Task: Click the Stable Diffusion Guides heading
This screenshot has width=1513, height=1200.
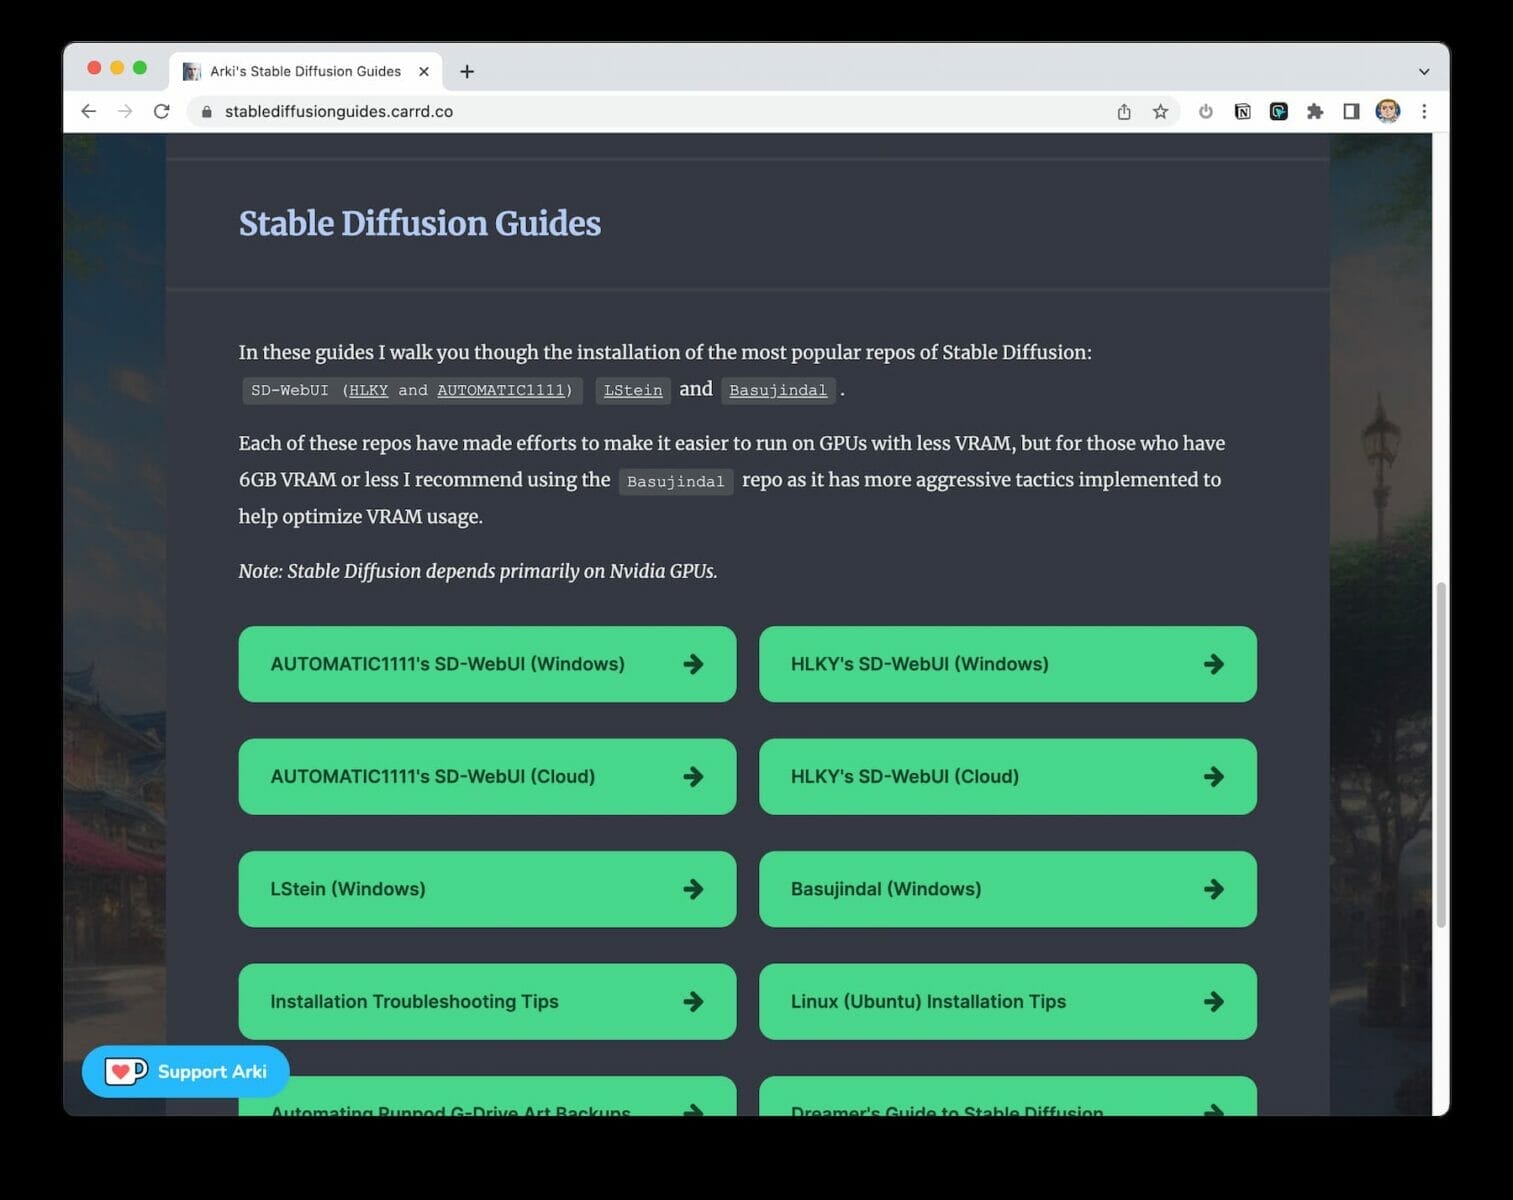Action: click(x=420, y=223)
